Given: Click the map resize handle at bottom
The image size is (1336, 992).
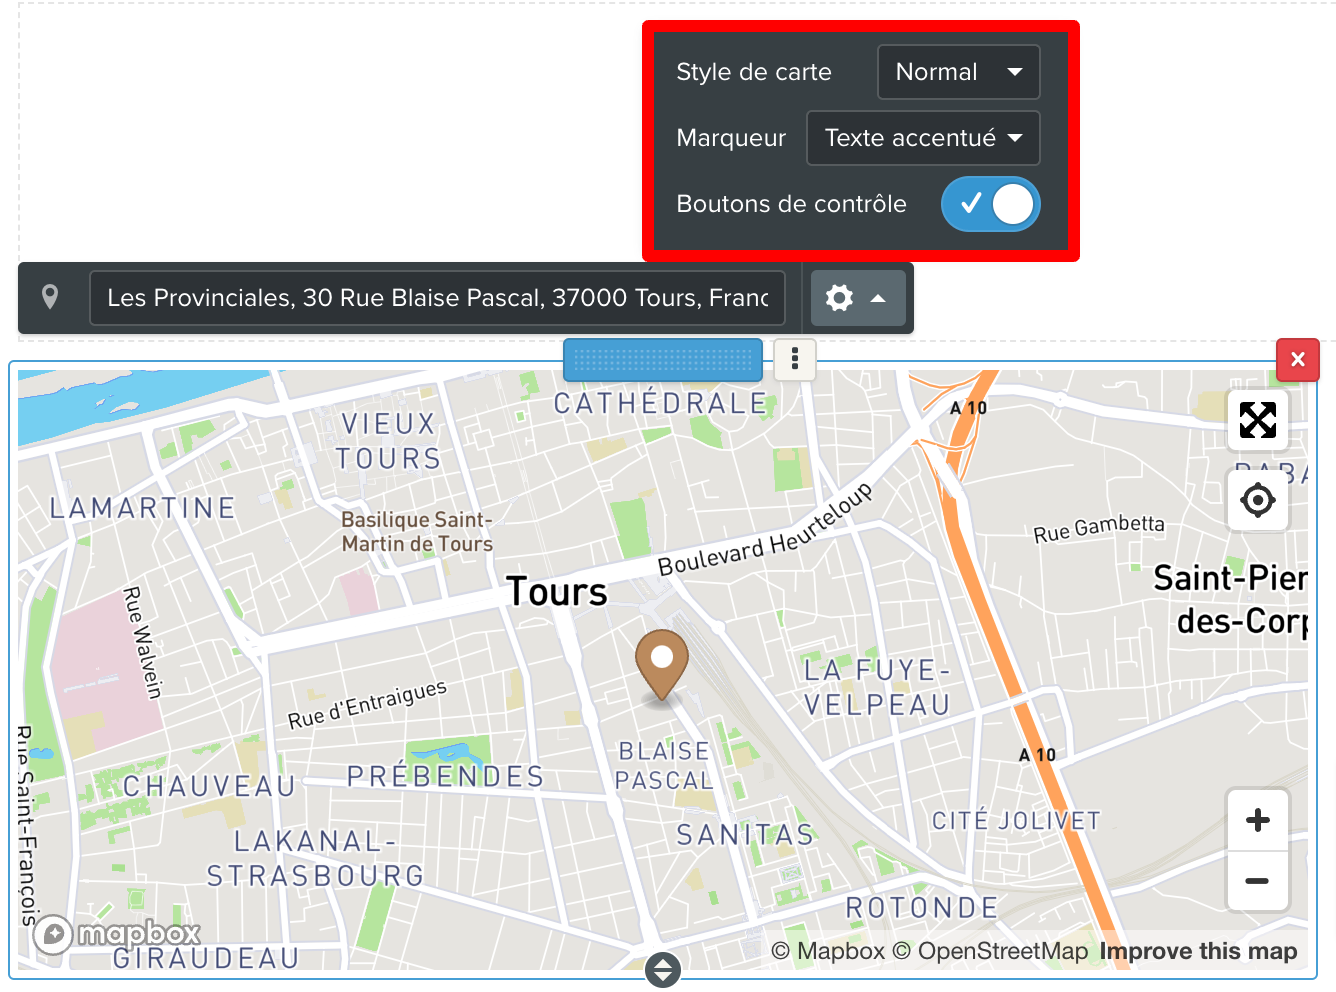Looking at the screenshot, I should (663, 969).
